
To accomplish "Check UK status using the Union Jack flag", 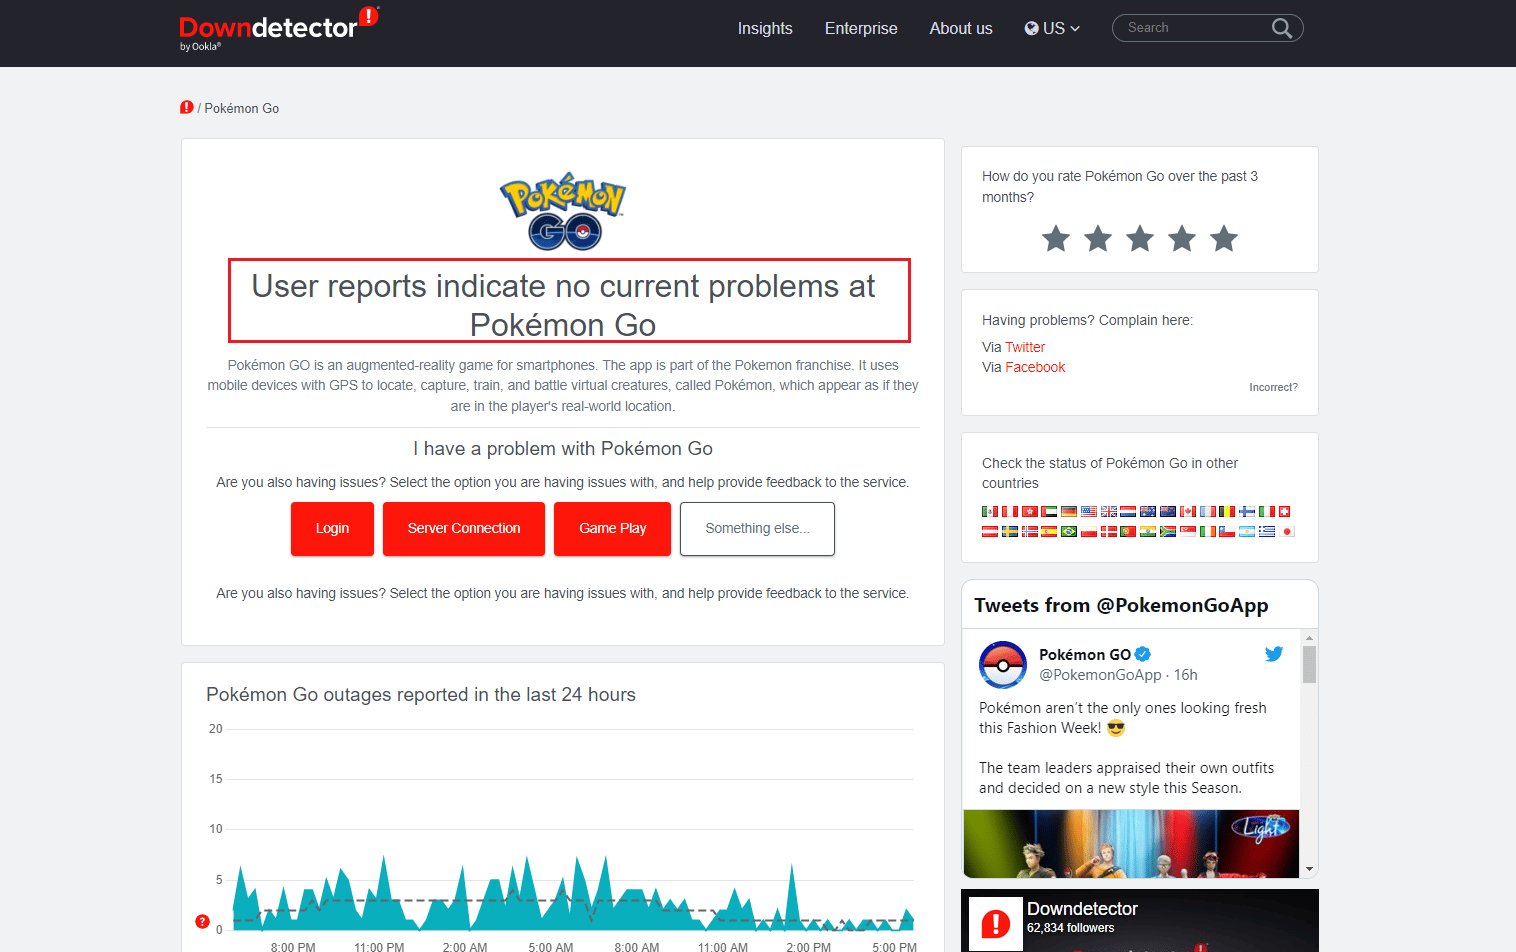I will click(x=1108, y=511).
